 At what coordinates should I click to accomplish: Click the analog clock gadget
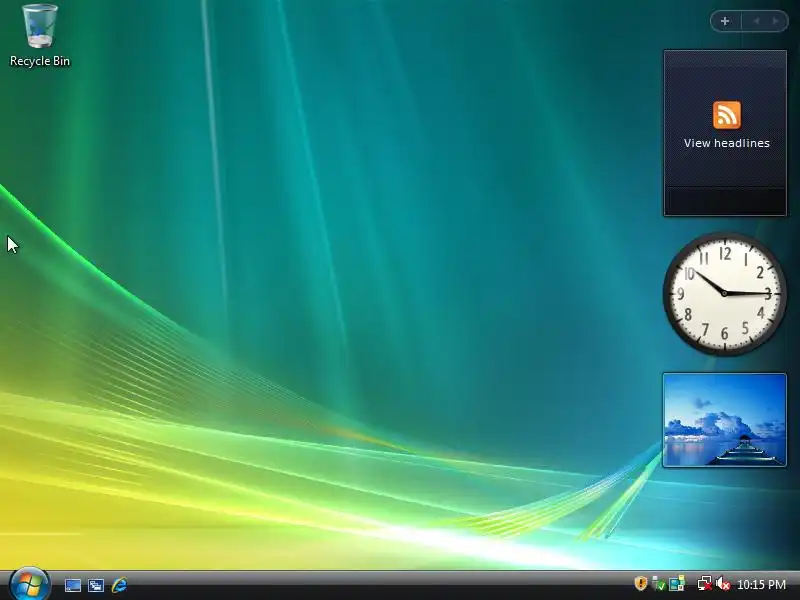point(724,294)
